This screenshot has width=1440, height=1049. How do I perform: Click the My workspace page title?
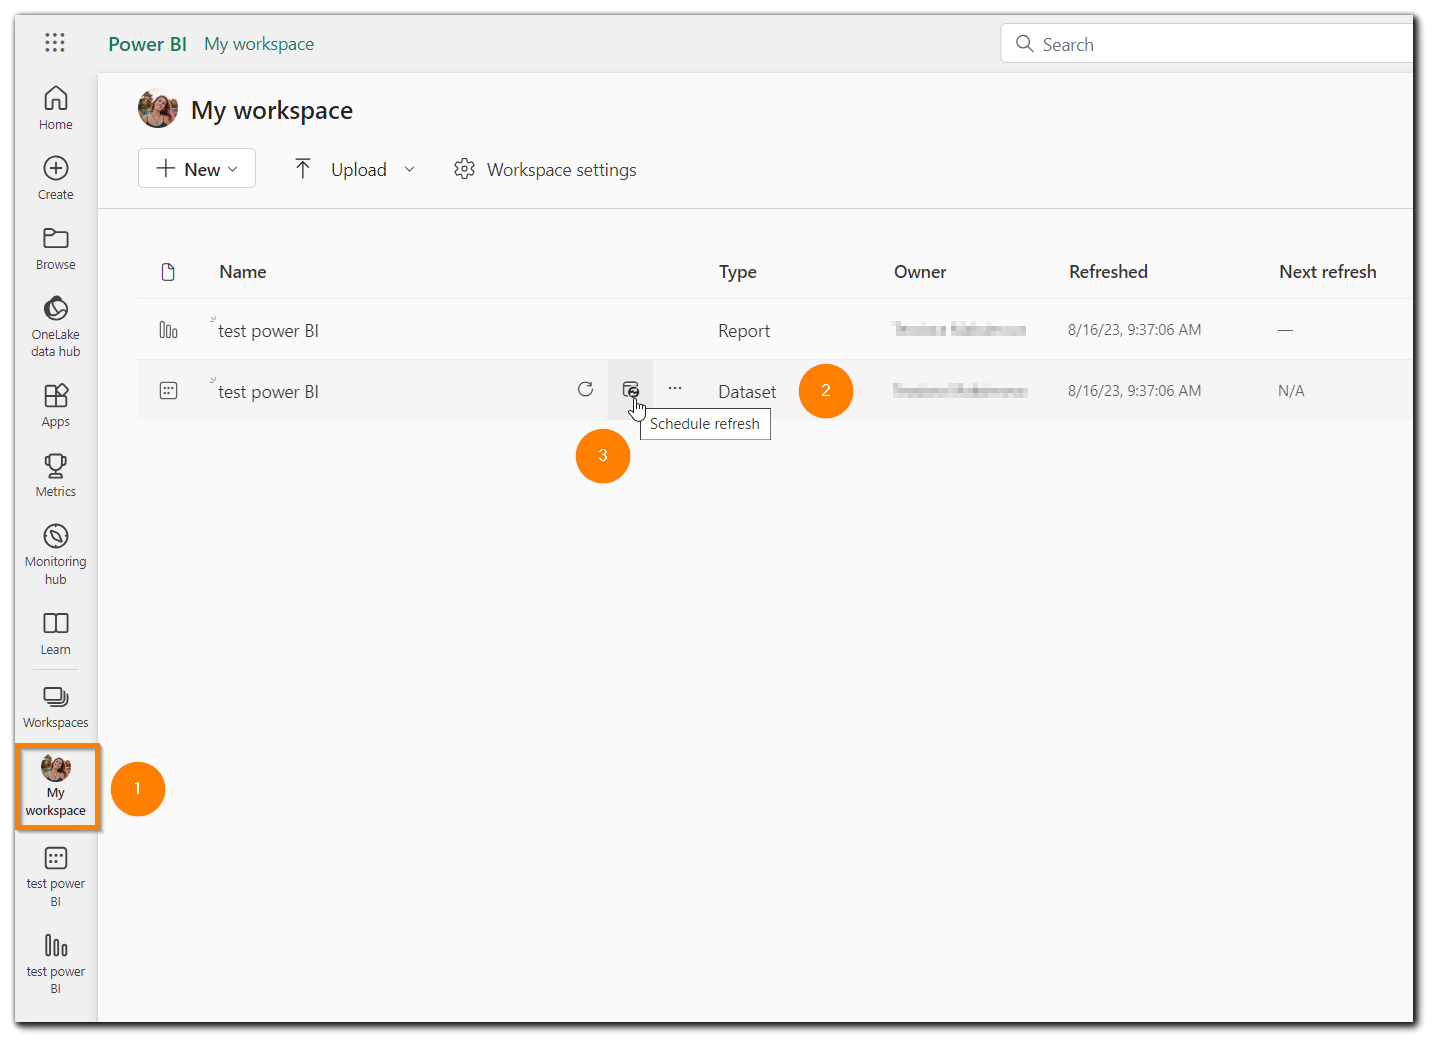272,110
